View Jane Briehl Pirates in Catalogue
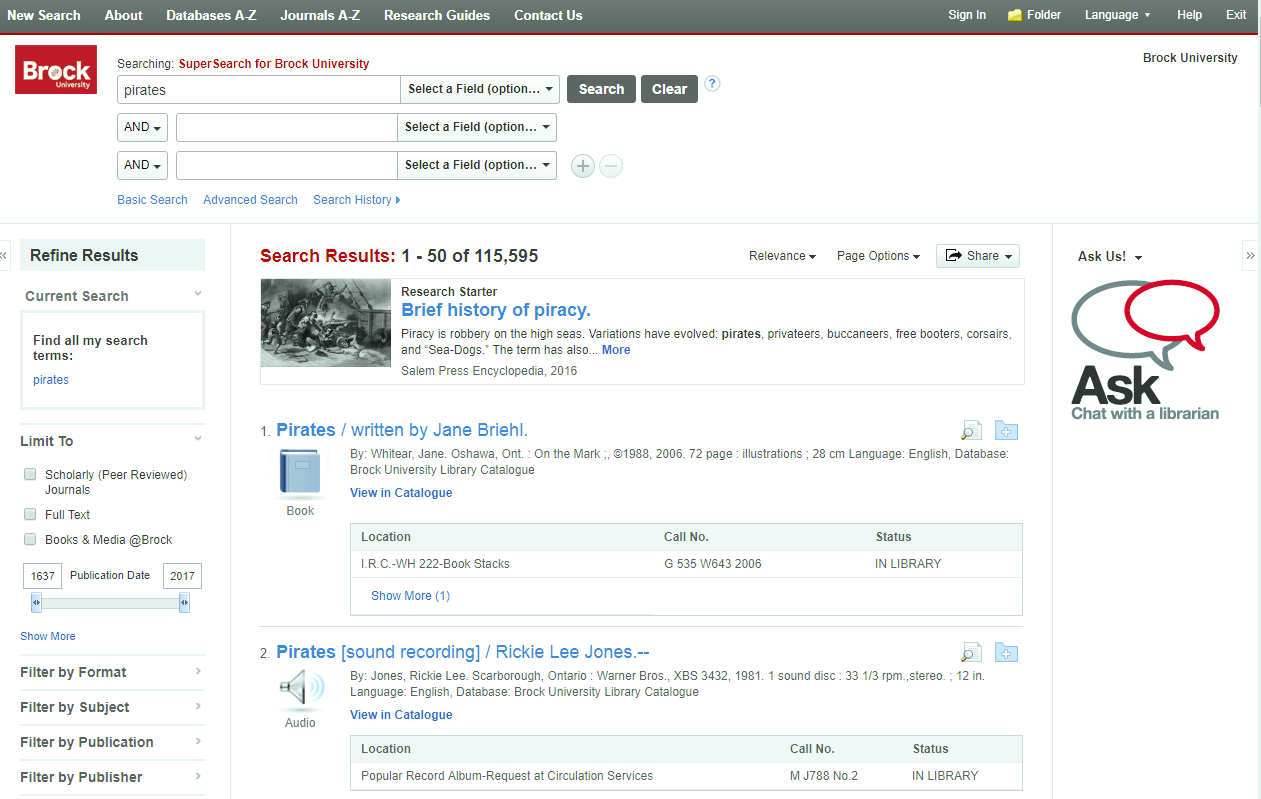1261x799 pixels. coord(401,493)
